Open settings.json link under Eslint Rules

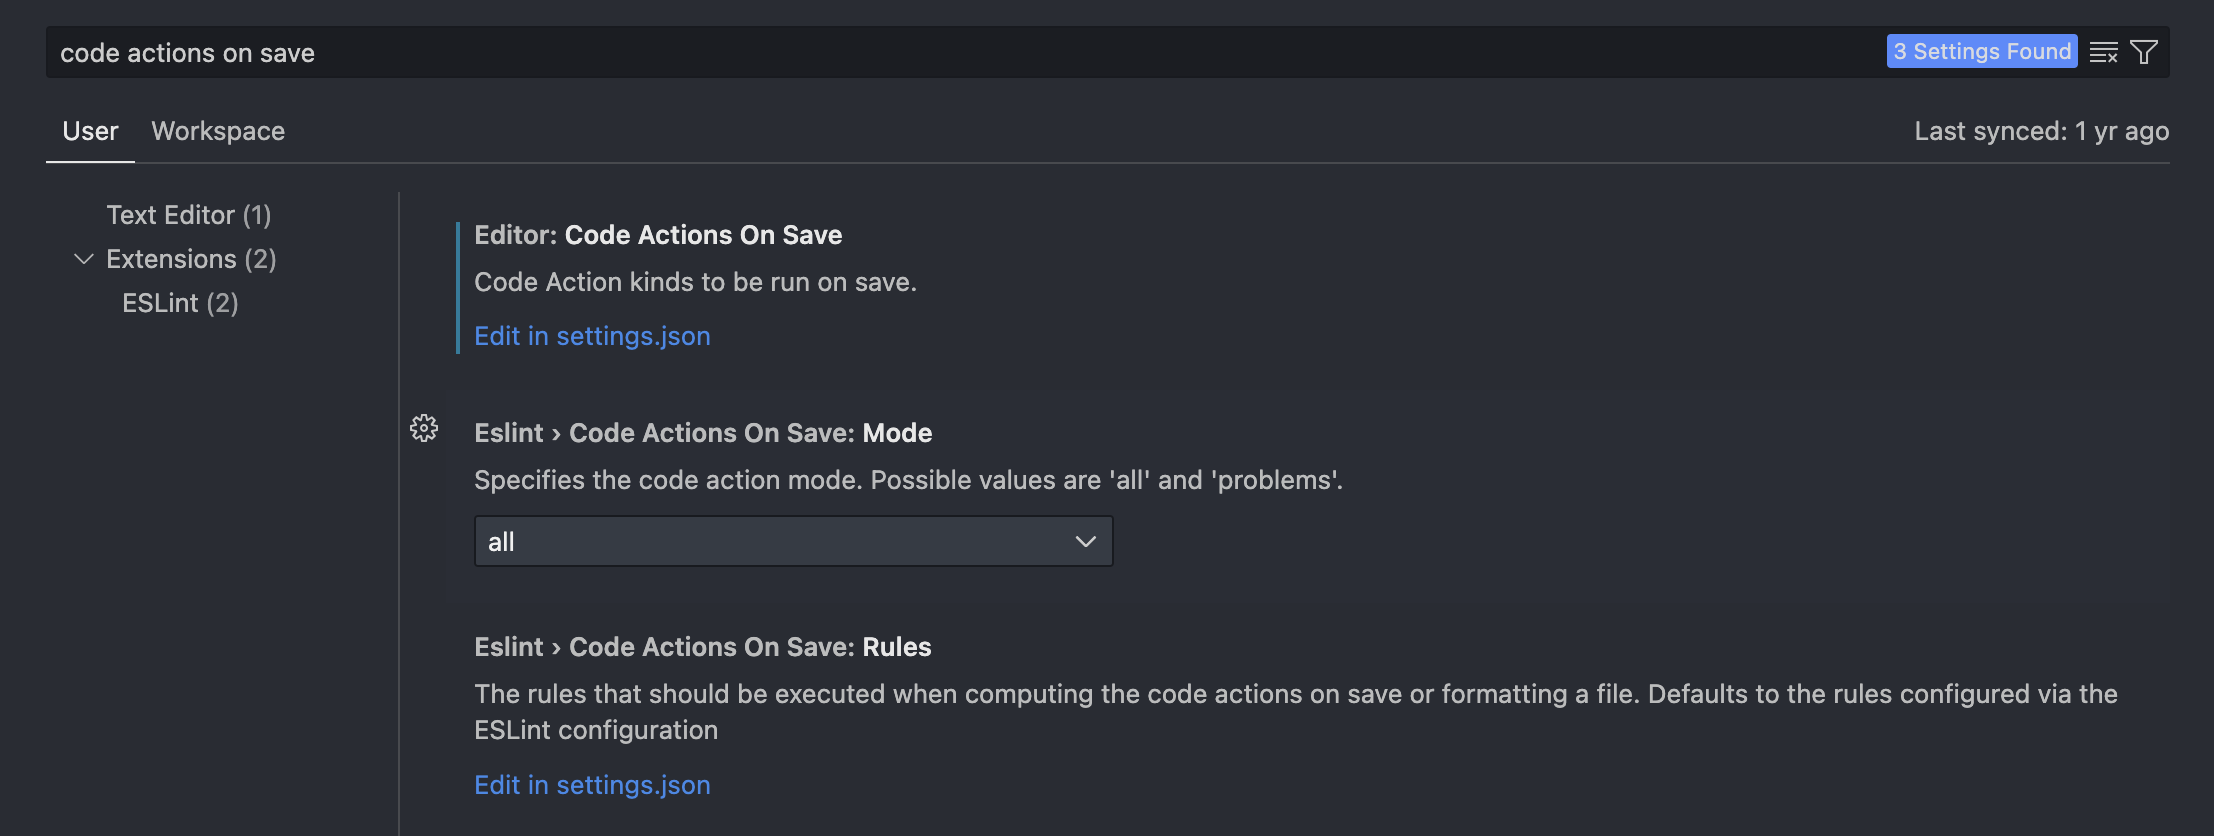[592, 785]
